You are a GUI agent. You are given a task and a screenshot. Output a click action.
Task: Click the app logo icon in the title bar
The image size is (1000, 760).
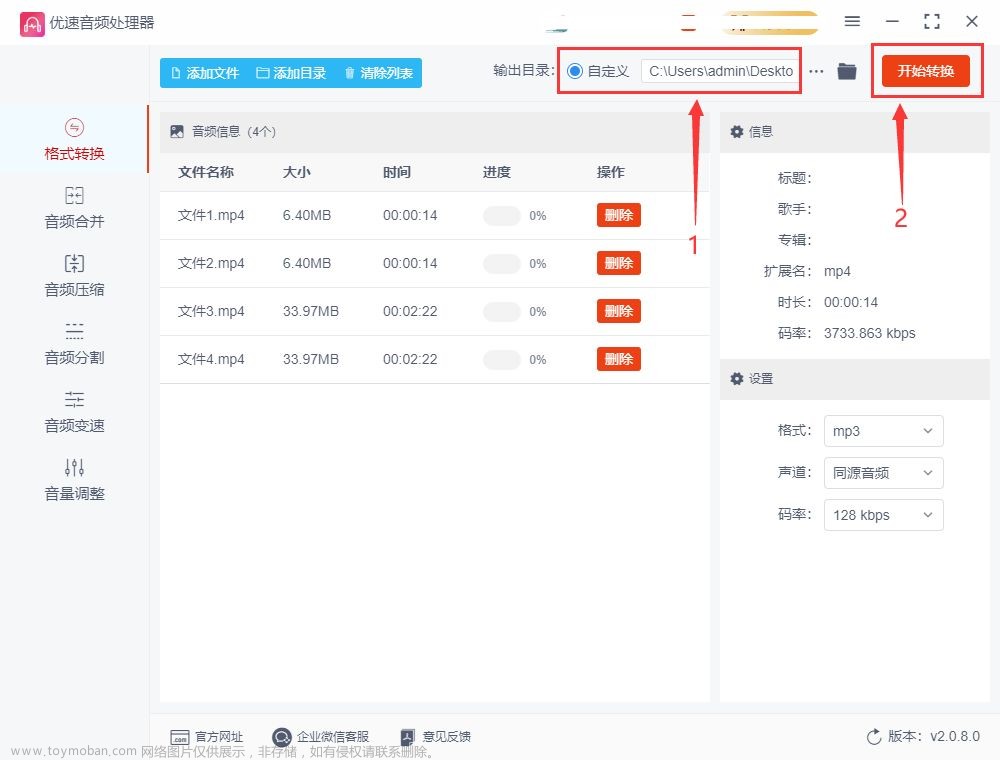pyautogui.click(x=32, y=24)
